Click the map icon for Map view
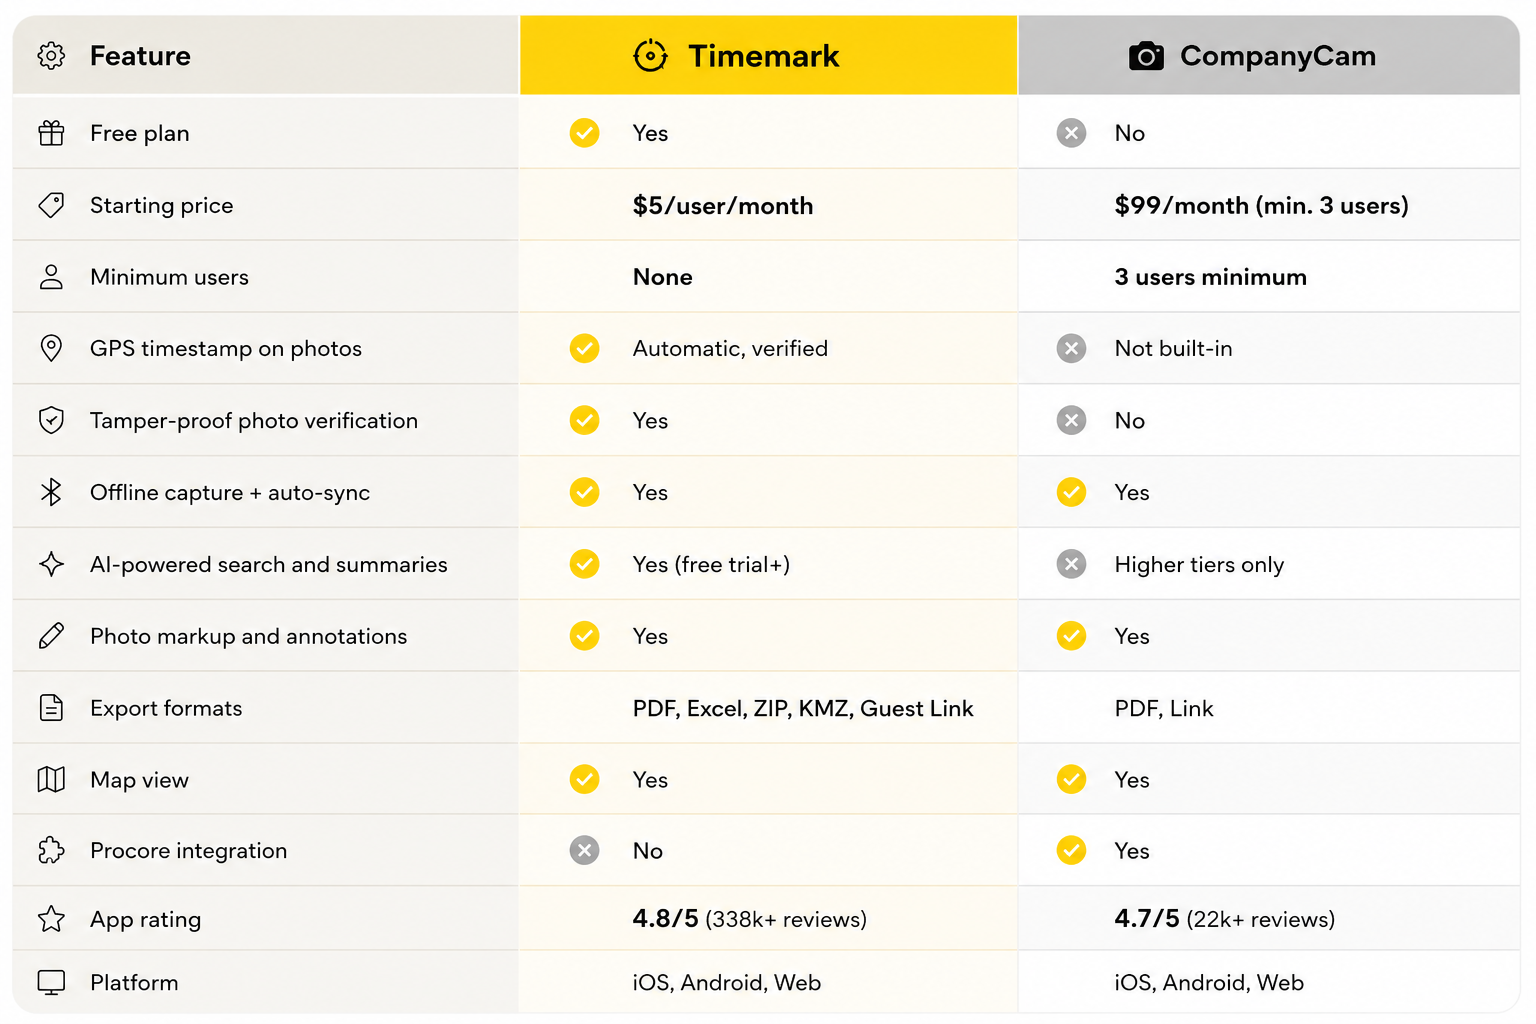Image resolution: width=1536 pixels, height=1024 pixels. 51,779
